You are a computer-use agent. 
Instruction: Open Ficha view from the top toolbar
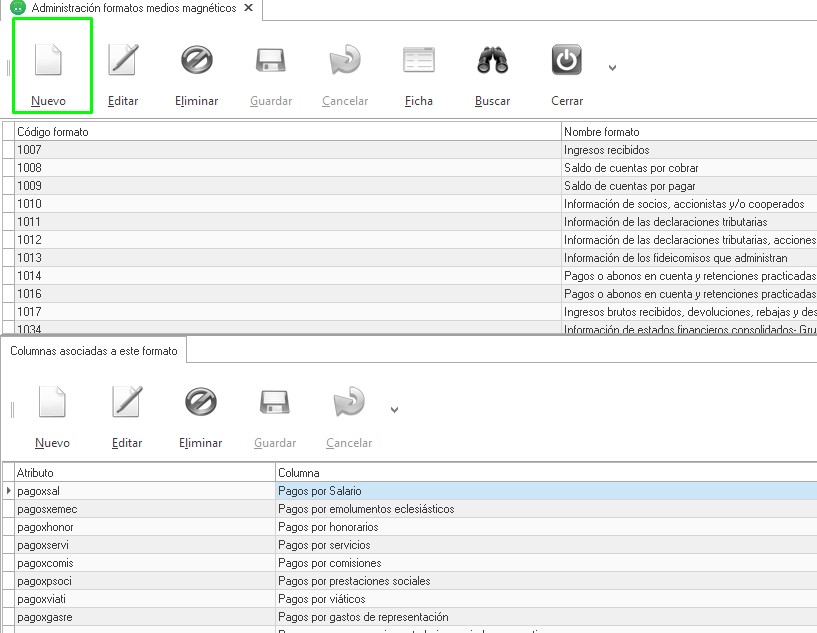(x=419, y=60)
